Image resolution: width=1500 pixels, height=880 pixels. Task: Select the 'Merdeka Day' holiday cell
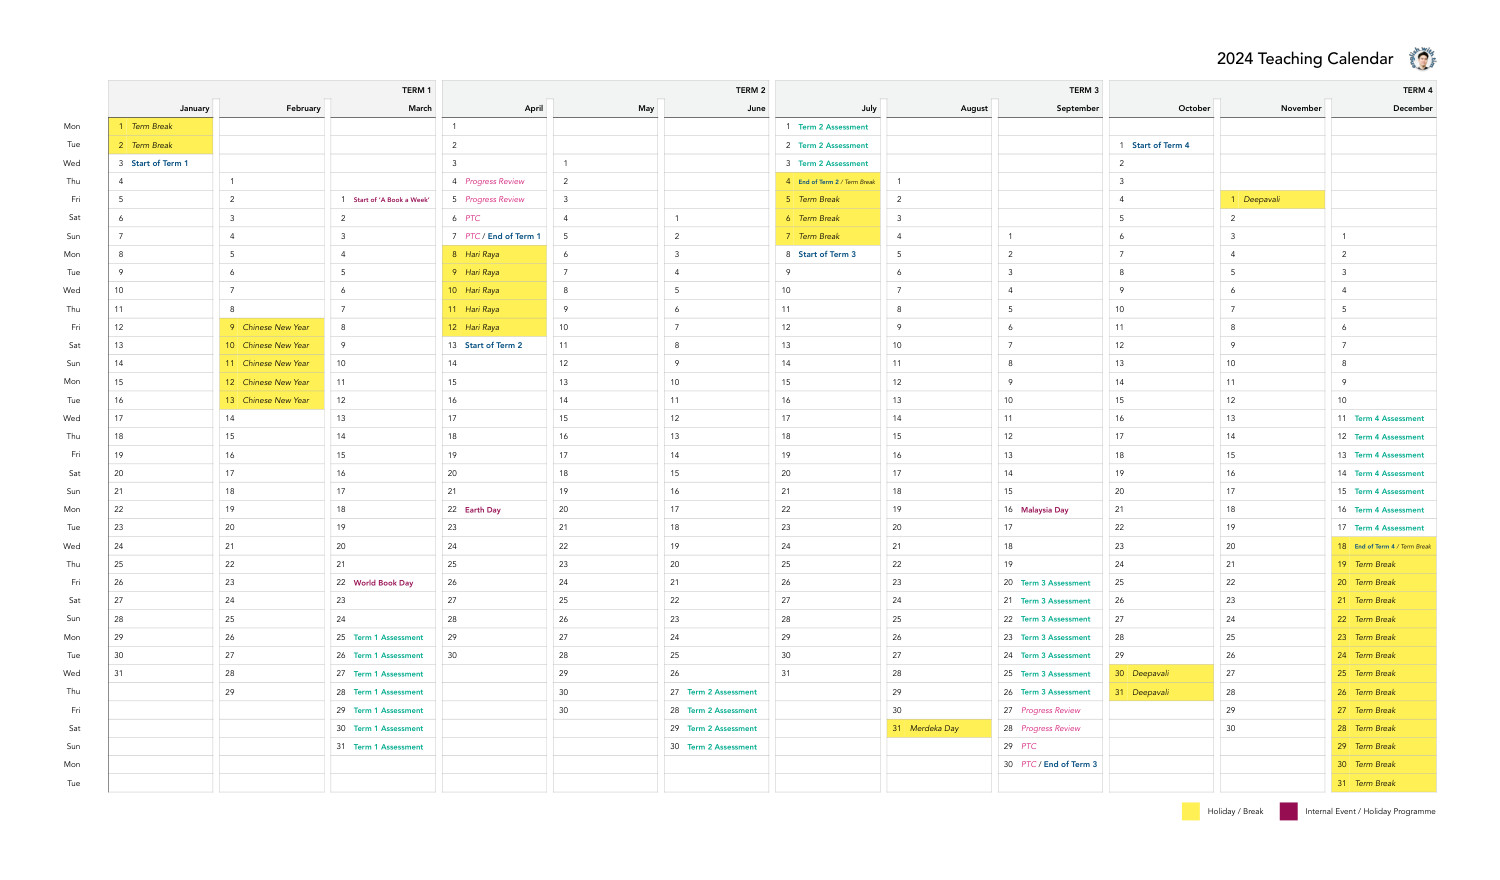point(939,728)
